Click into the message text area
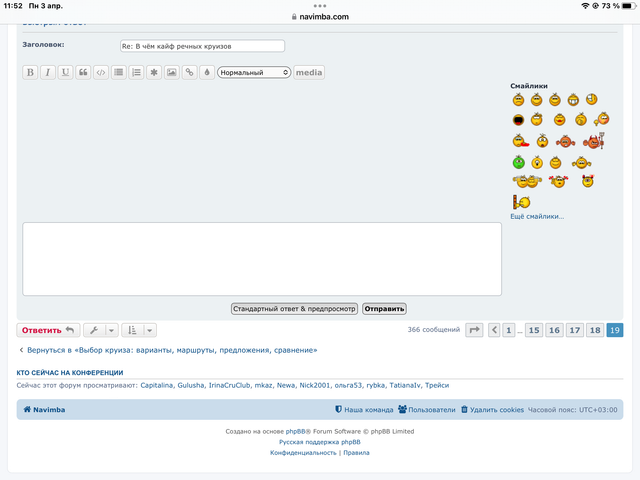 [x=262, y=259]
